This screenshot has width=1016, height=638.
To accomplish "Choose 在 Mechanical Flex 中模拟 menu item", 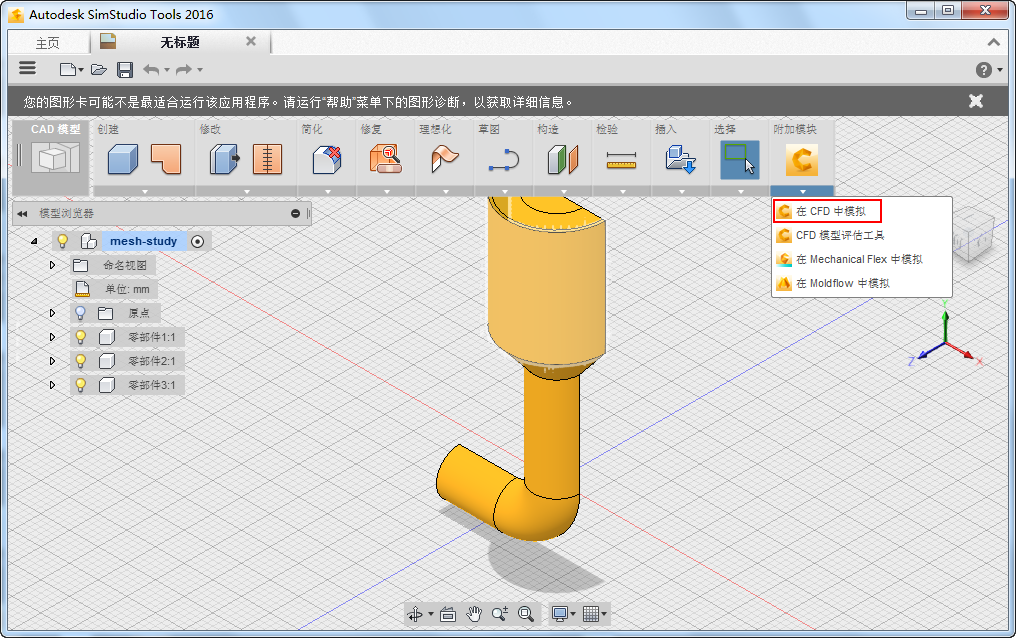I will [862, 259].
